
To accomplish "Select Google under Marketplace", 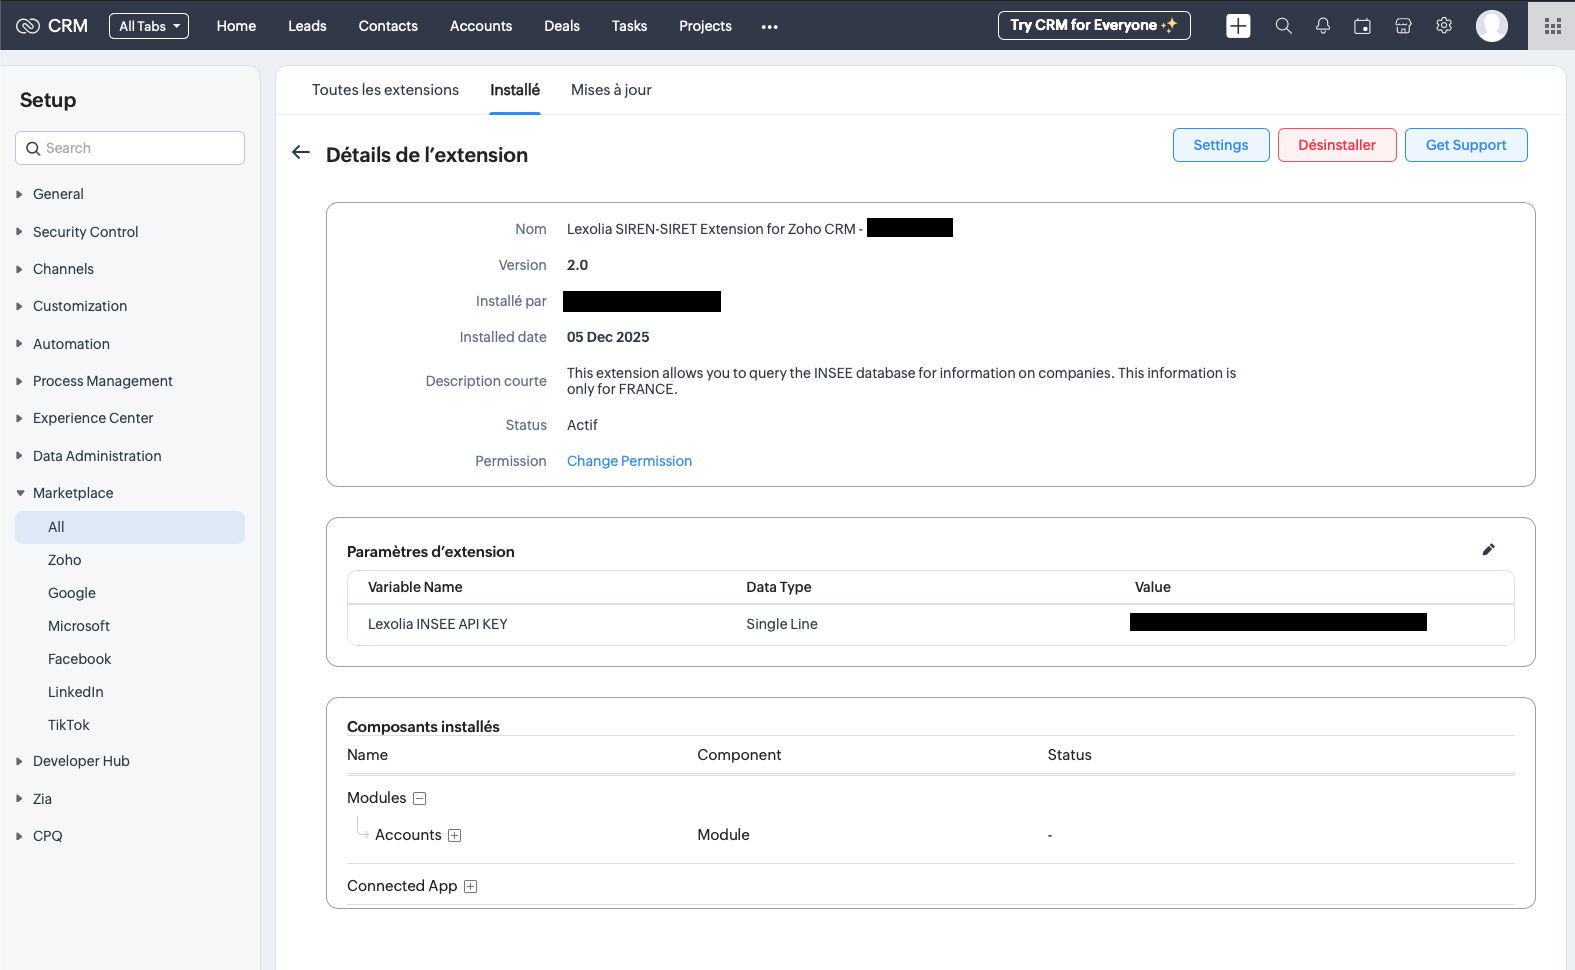I will coord(72,593).
